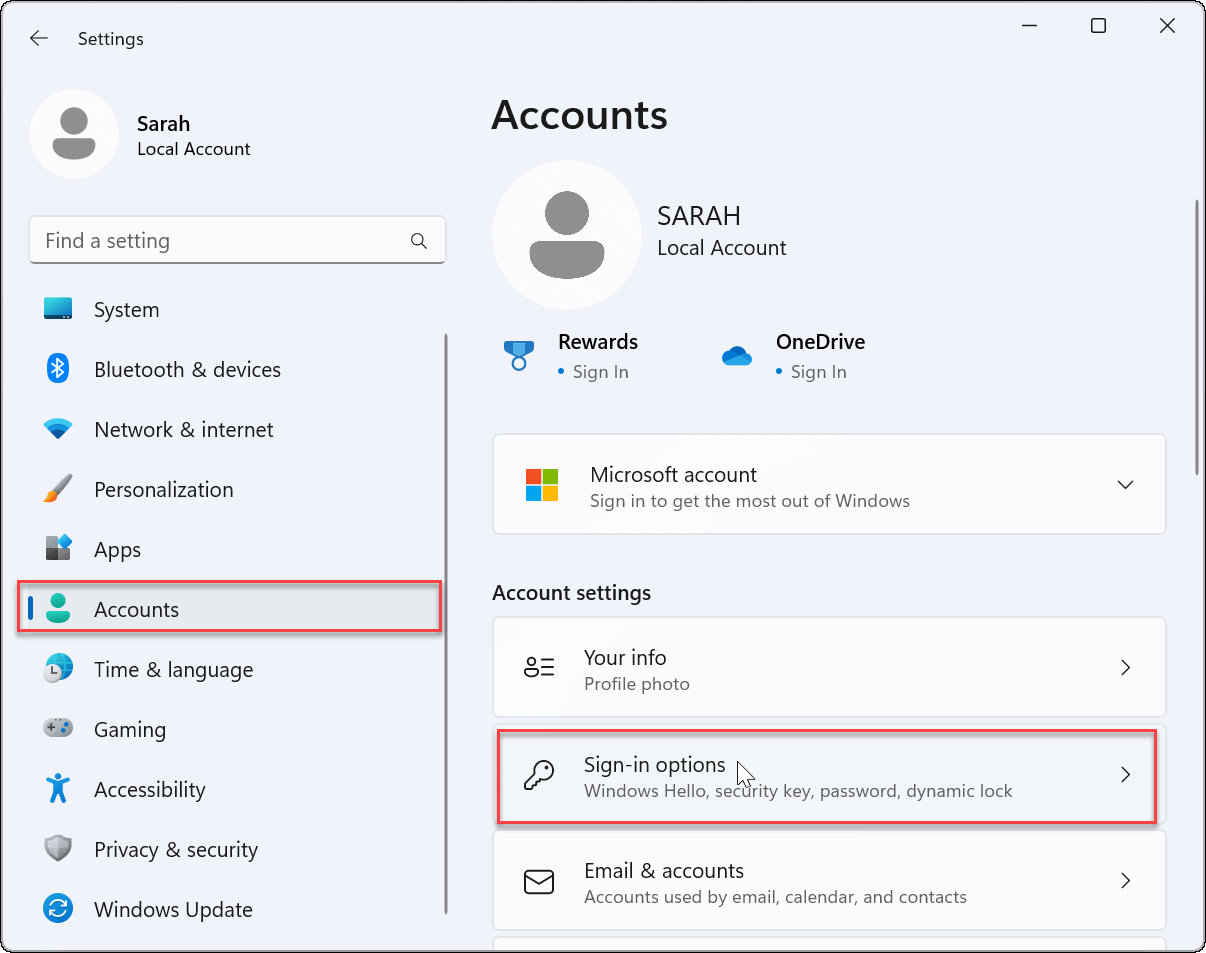Click the Accessibility person icon
The width and height of the screenshot is (1206, 953).
pyautogui.click(x=58, y=789)
